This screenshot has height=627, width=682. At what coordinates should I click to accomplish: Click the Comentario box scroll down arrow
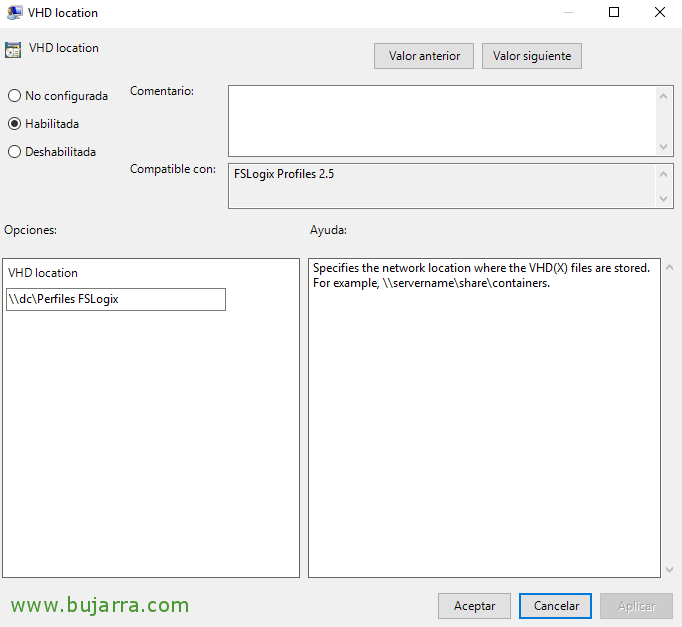click(663, 147)
